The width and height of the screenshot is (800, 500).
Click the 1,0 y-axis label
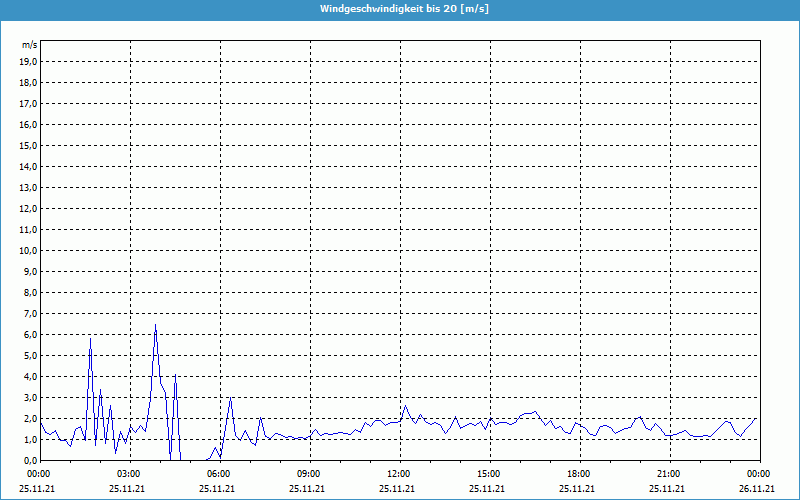(x=29, y=440)
